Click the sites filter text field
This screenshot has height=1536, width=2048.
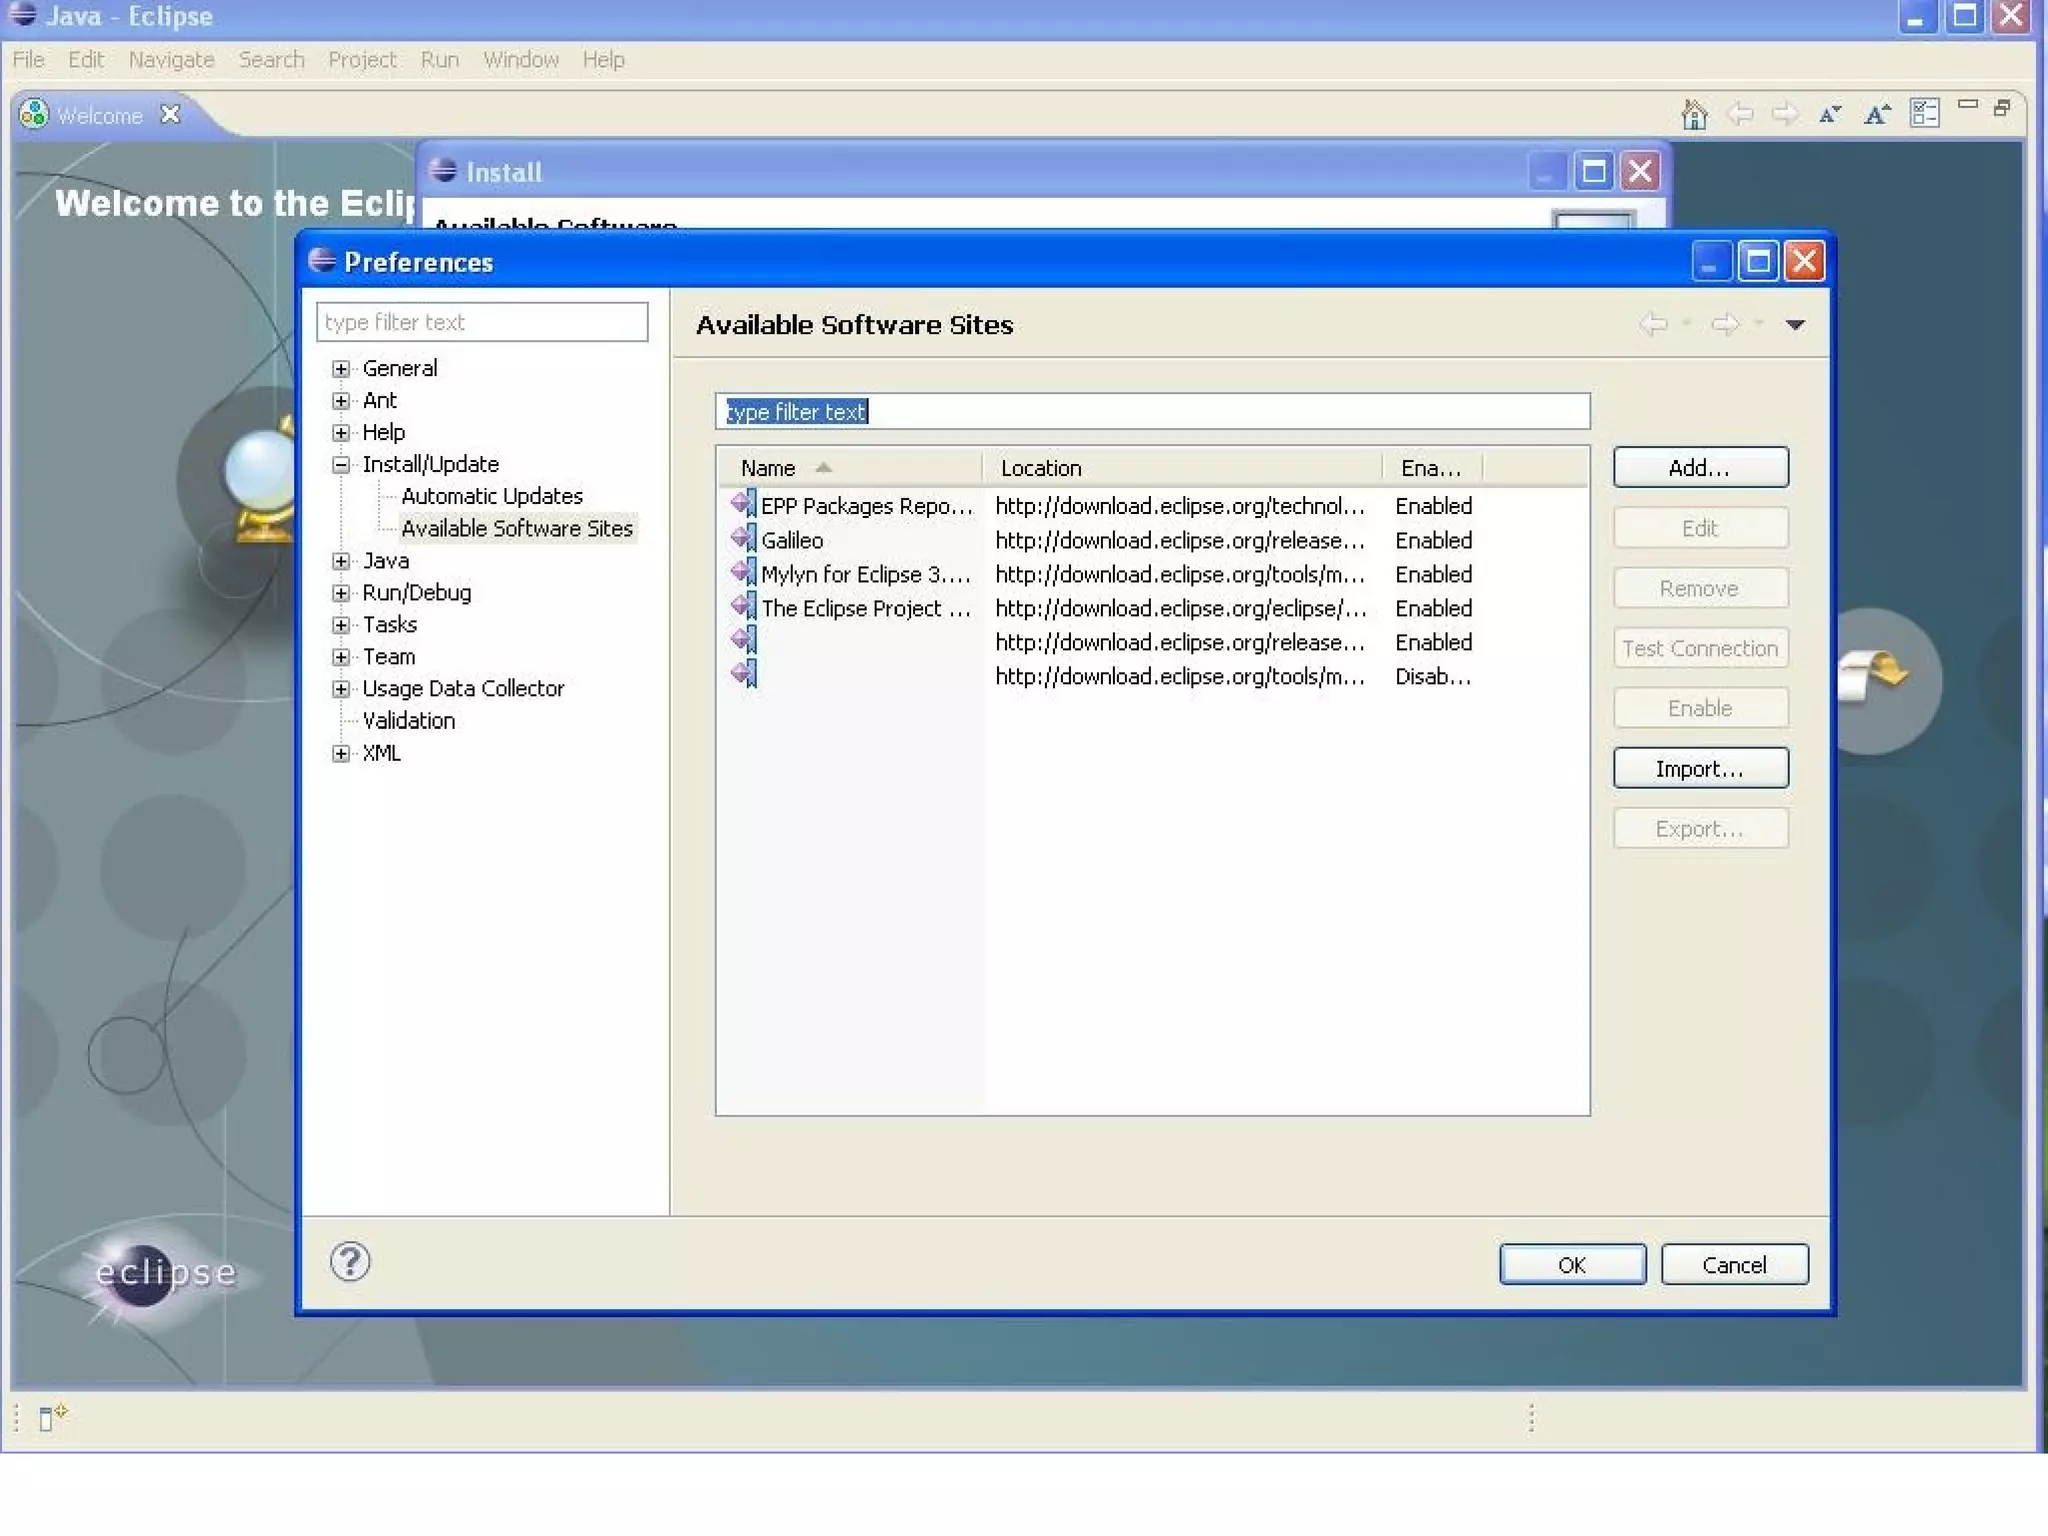[x=1150, y=411]
